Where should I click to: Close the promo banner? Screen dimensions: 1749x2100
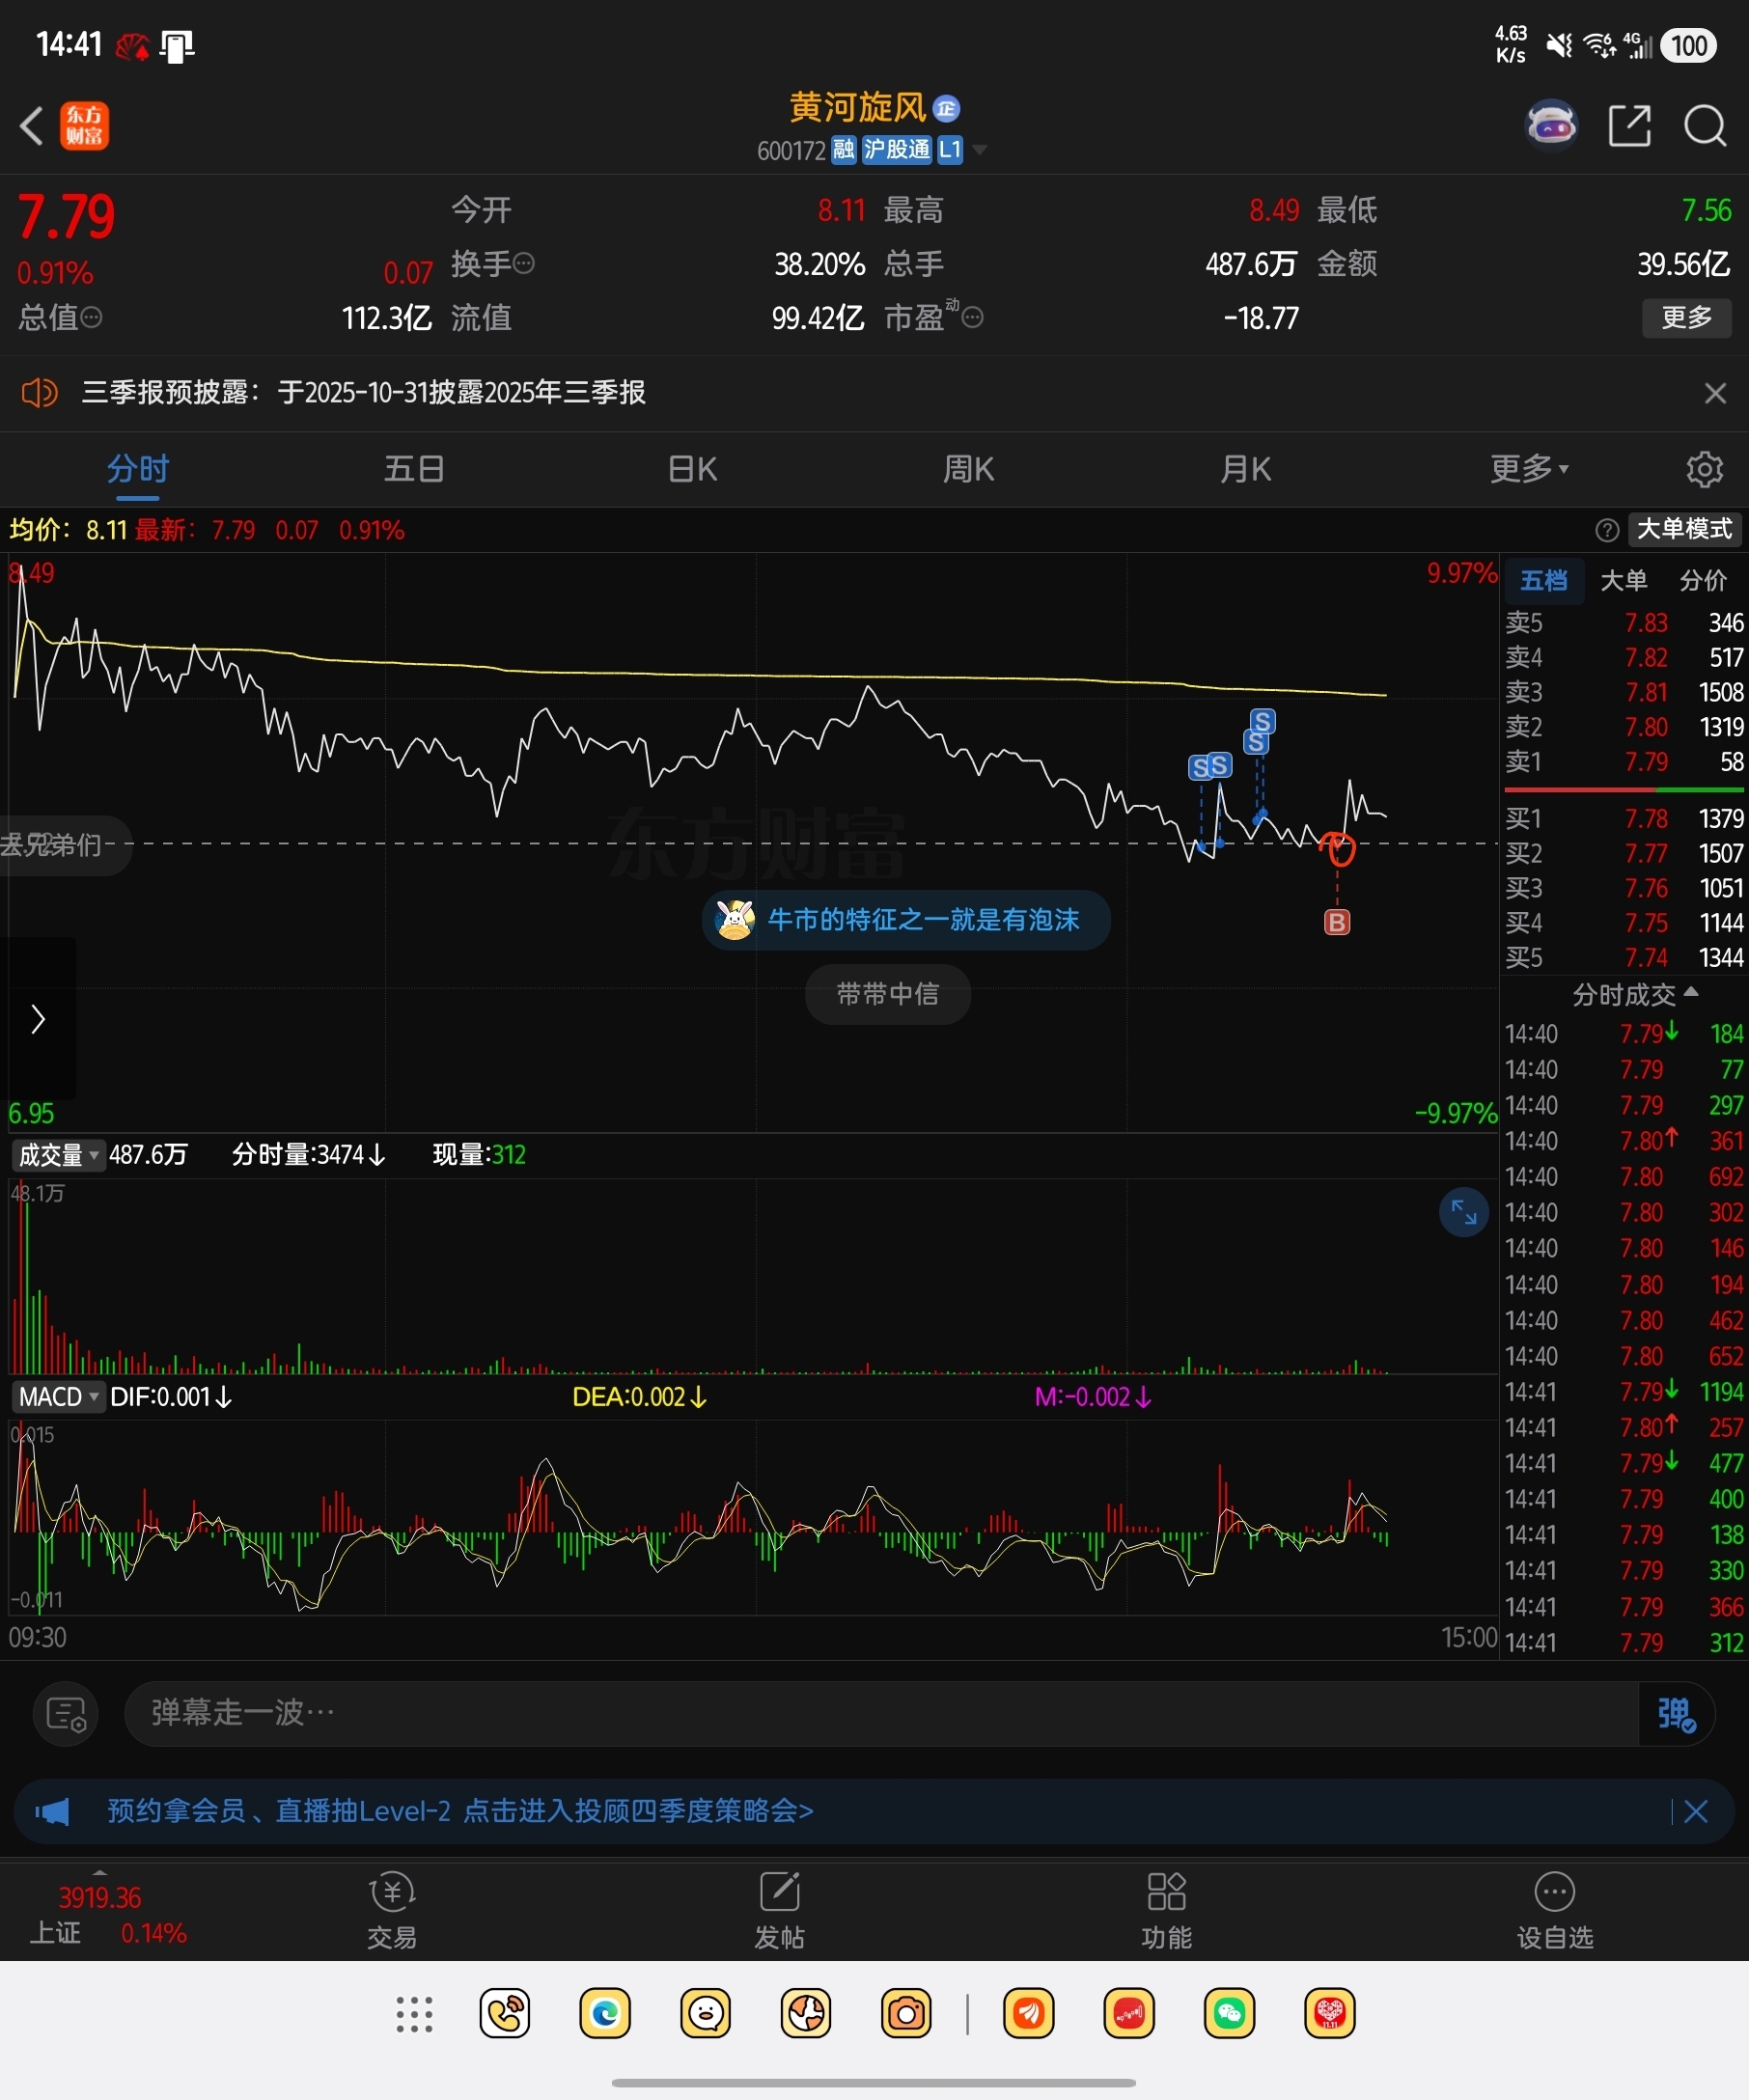pyautogui.click(x=1696, y=1812)
